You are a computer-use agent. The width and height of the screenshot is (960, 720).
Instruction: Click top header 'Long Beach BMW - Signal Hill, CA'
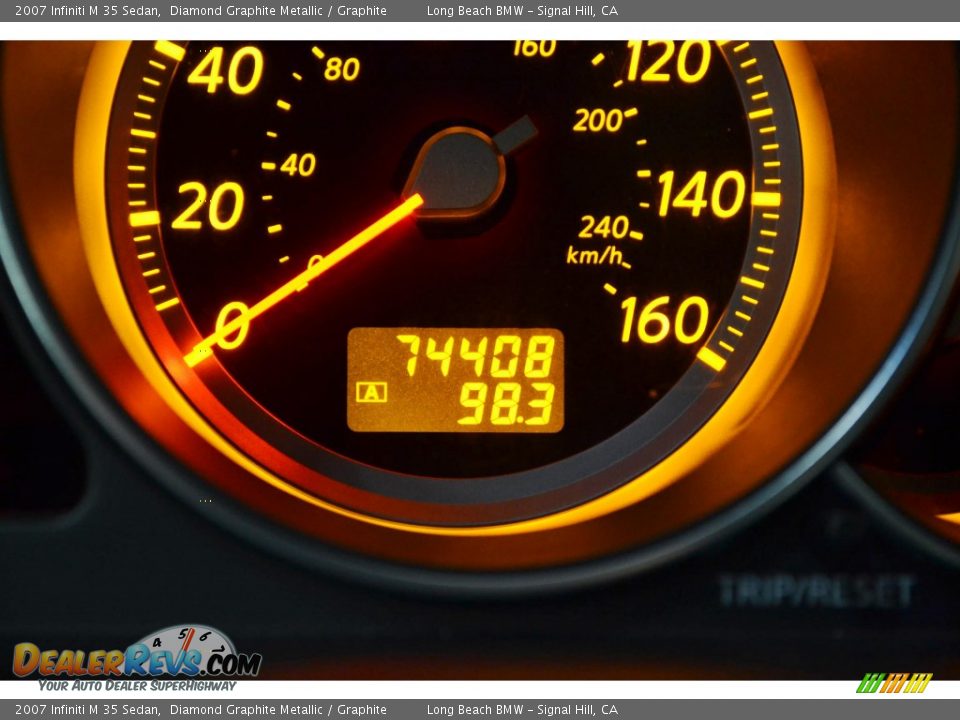point(522,10)
